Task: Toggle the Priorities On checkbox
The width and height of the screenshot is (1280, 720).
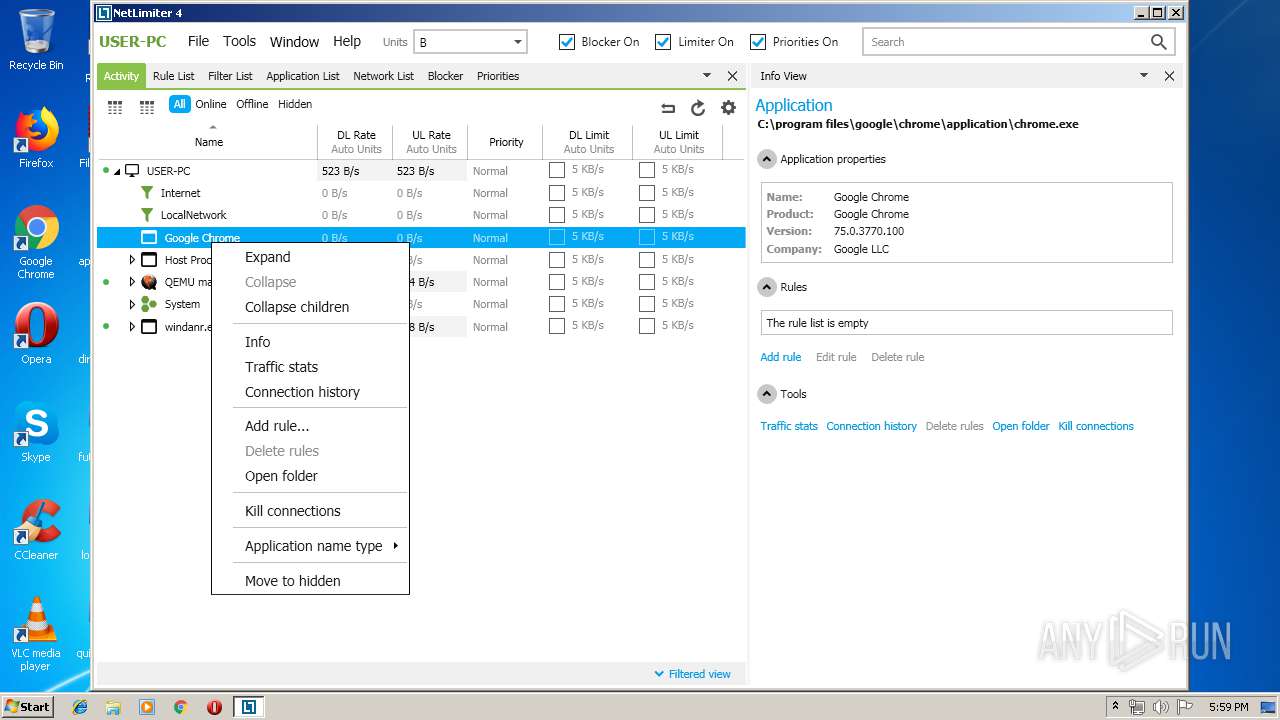Action: [x=758, y=42]
